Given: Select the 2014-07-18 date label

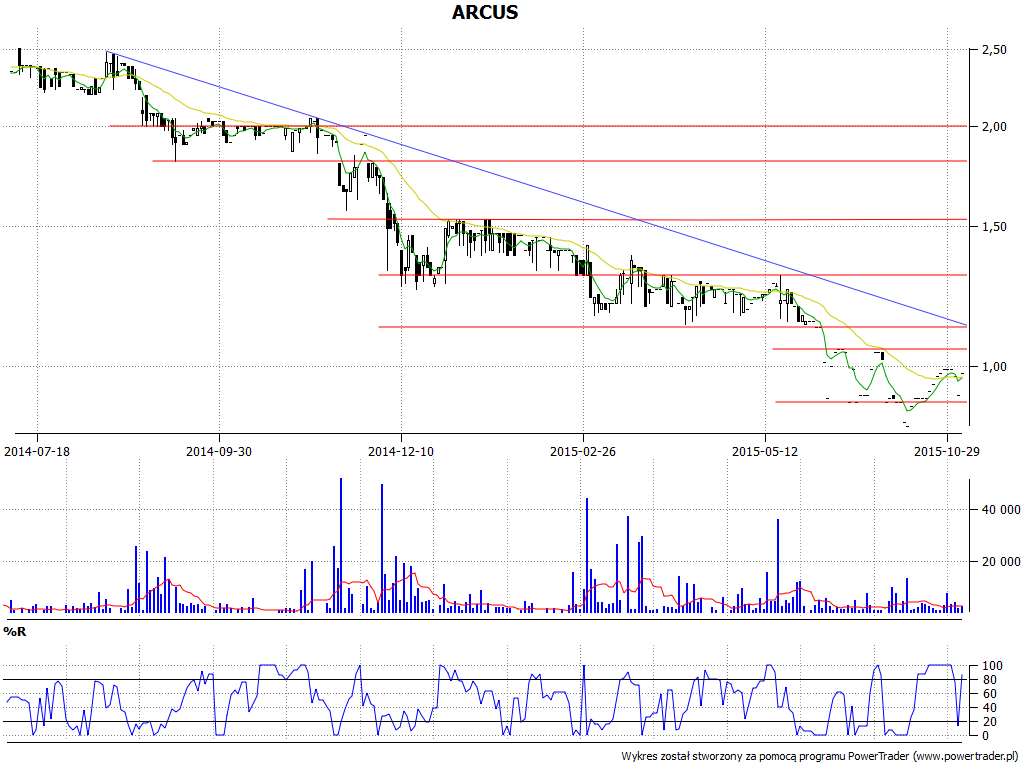Looking at the screenshot, I should [37, 451].
